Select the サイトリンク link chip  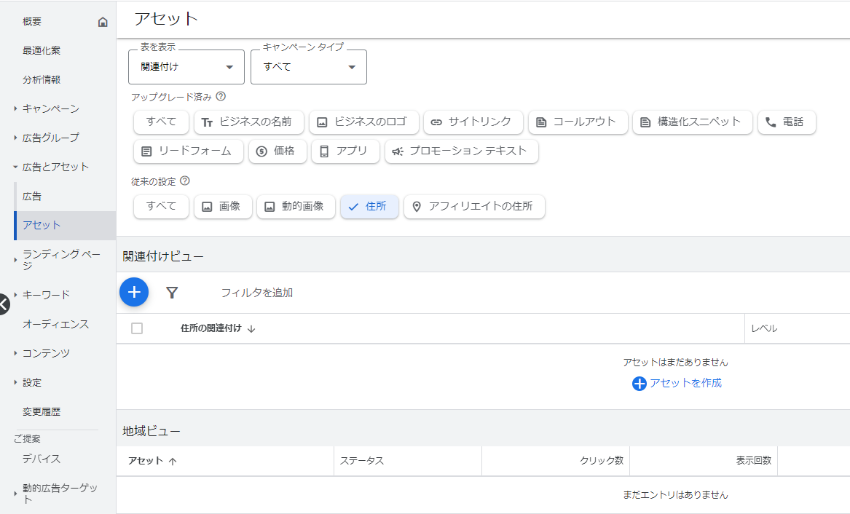pos(473,122)
